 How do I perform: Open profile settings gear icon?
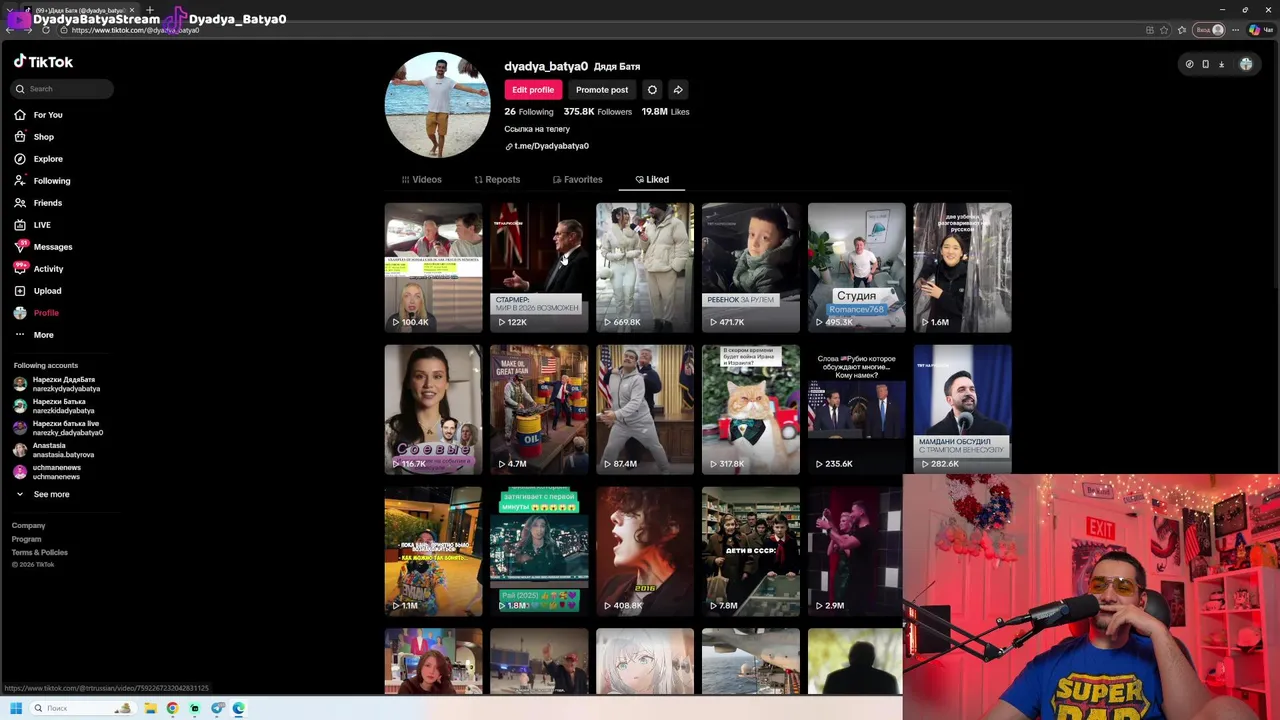652,90
